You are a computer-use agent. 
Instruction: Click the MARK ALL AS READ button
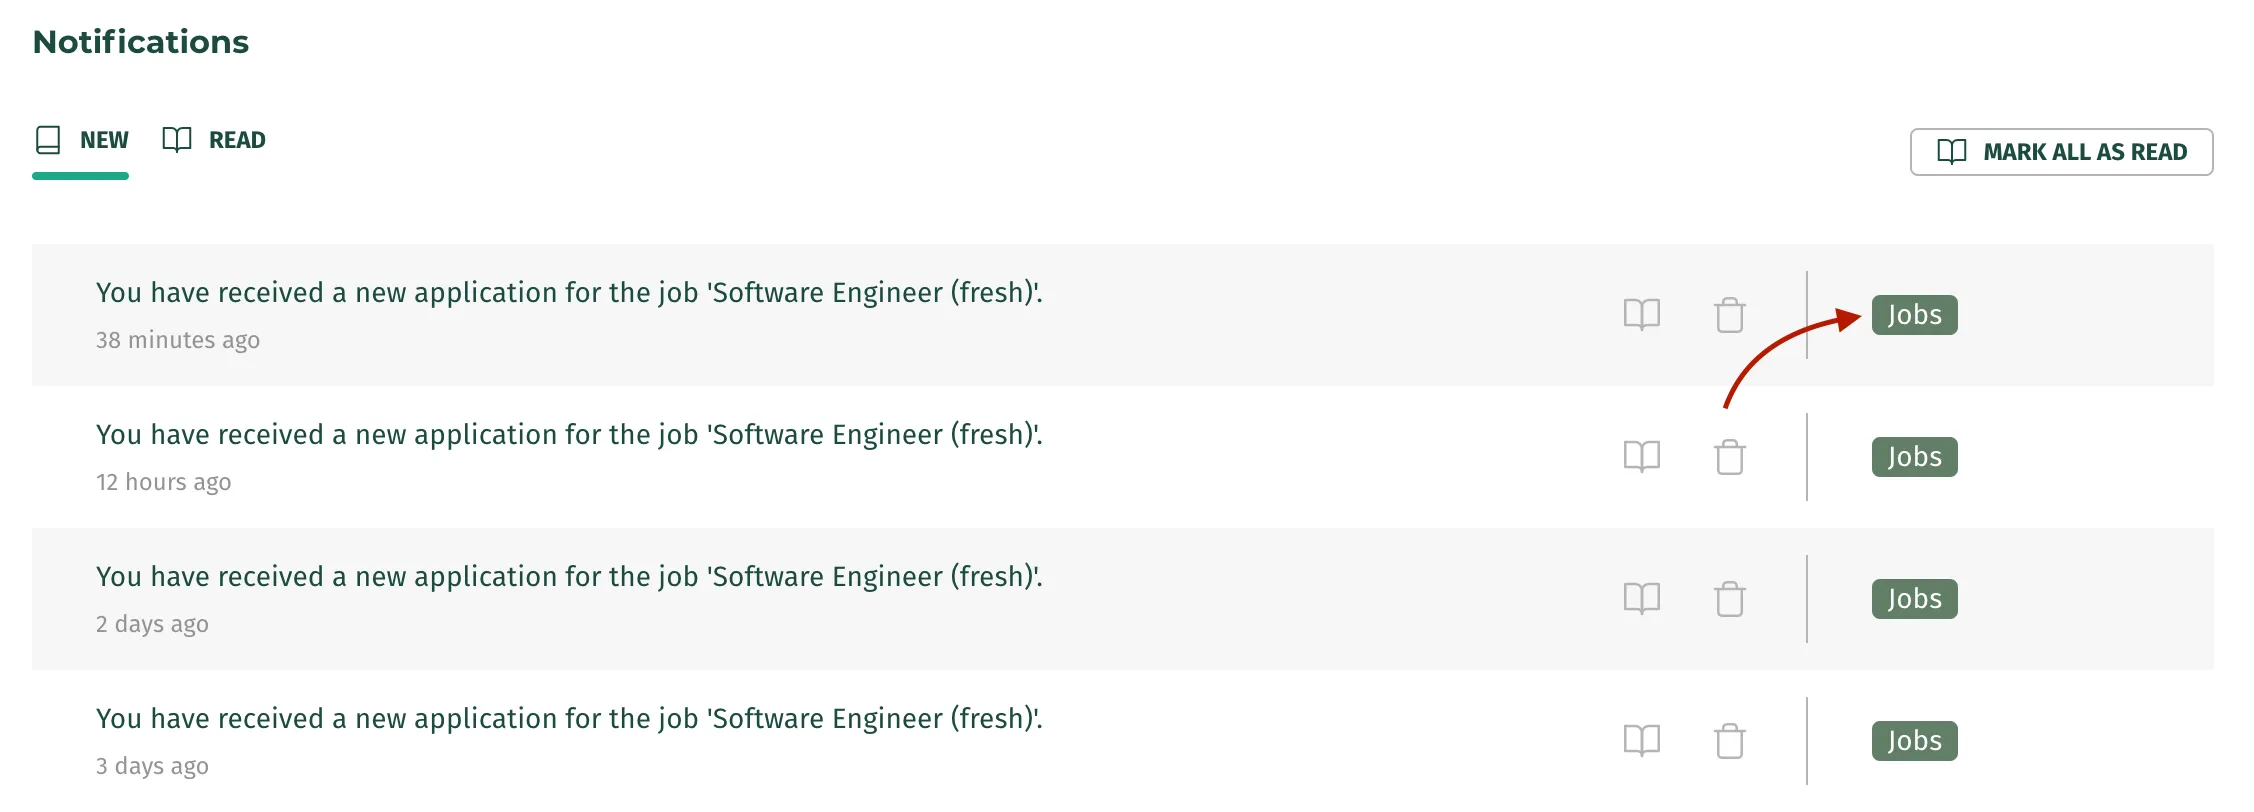[2061, 152]
